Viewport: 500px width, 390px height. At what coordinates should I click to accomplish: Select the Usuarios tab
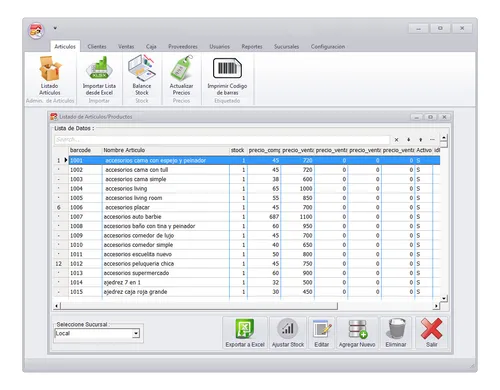219,47
